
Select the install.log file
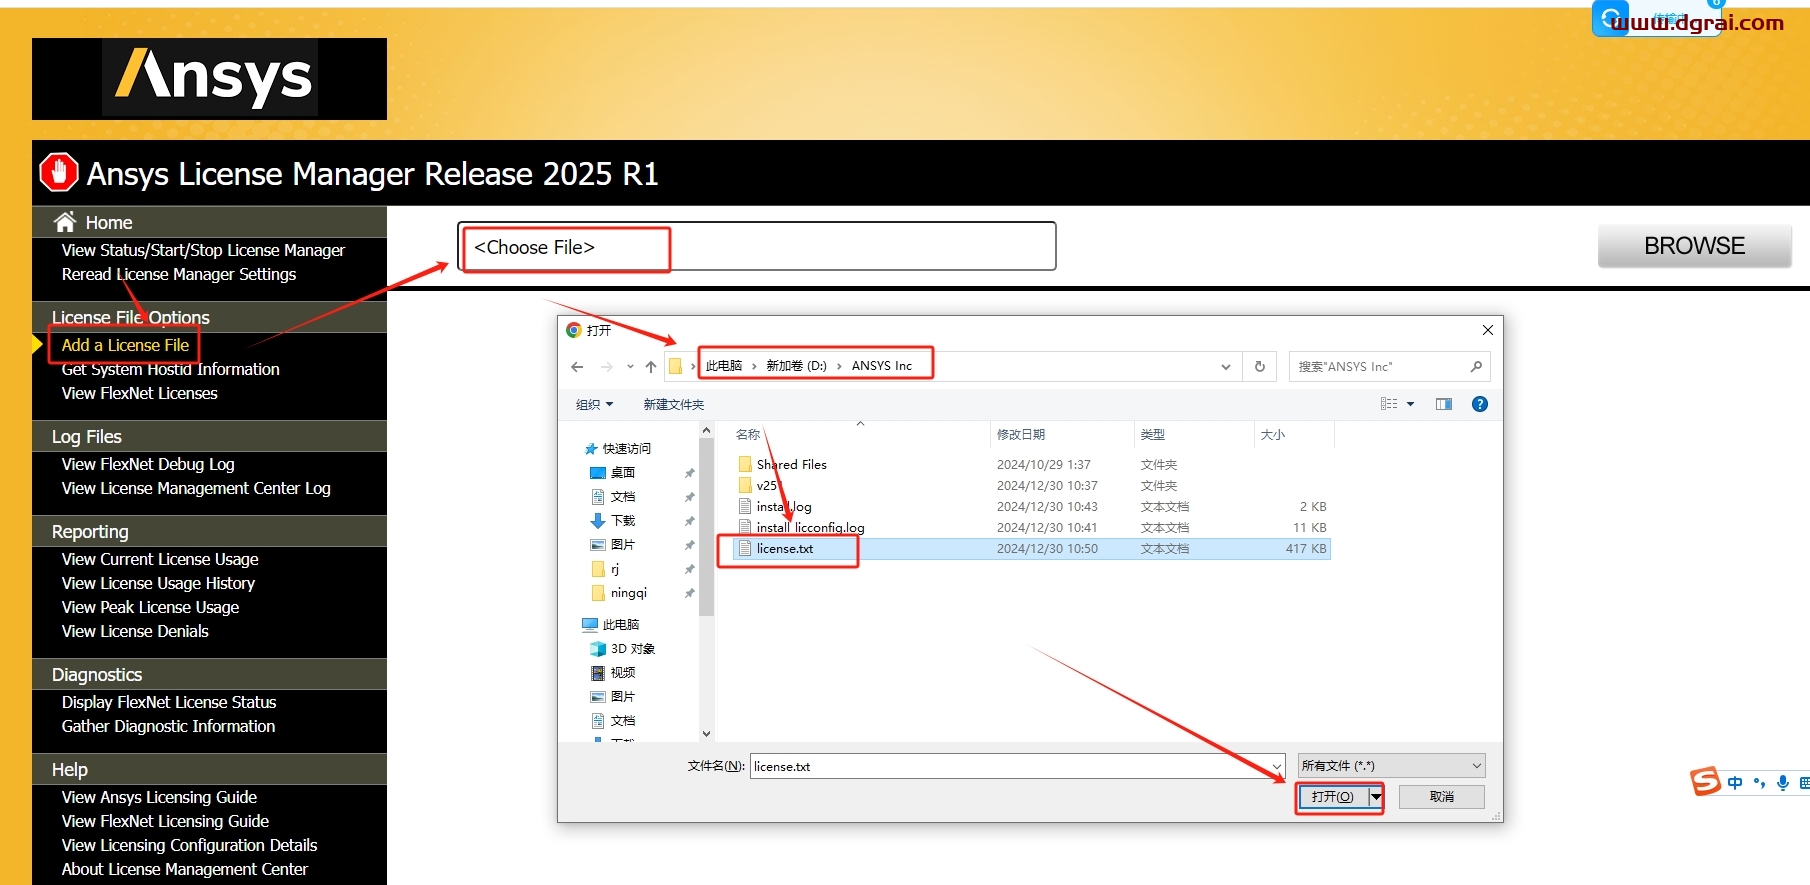tap(784, 506)
